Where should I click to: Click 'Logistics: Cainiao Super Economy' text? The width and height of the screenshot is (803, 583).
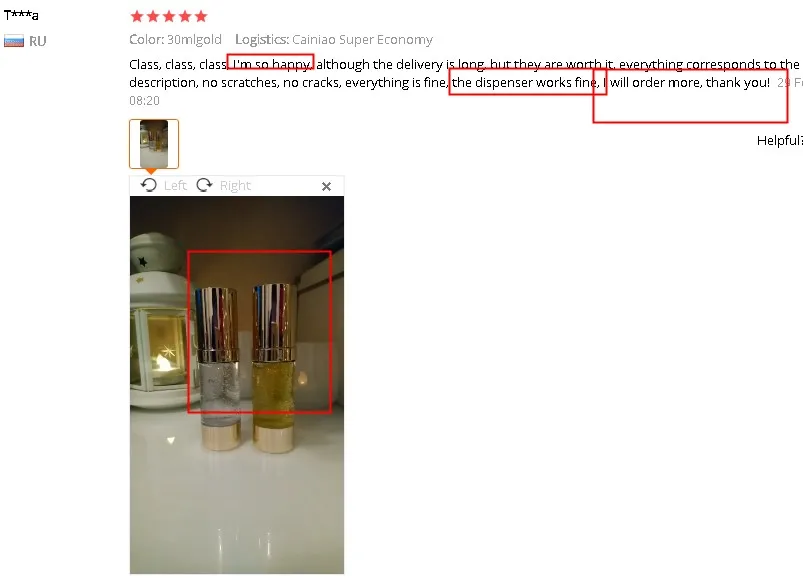click(x=334, y=39)
